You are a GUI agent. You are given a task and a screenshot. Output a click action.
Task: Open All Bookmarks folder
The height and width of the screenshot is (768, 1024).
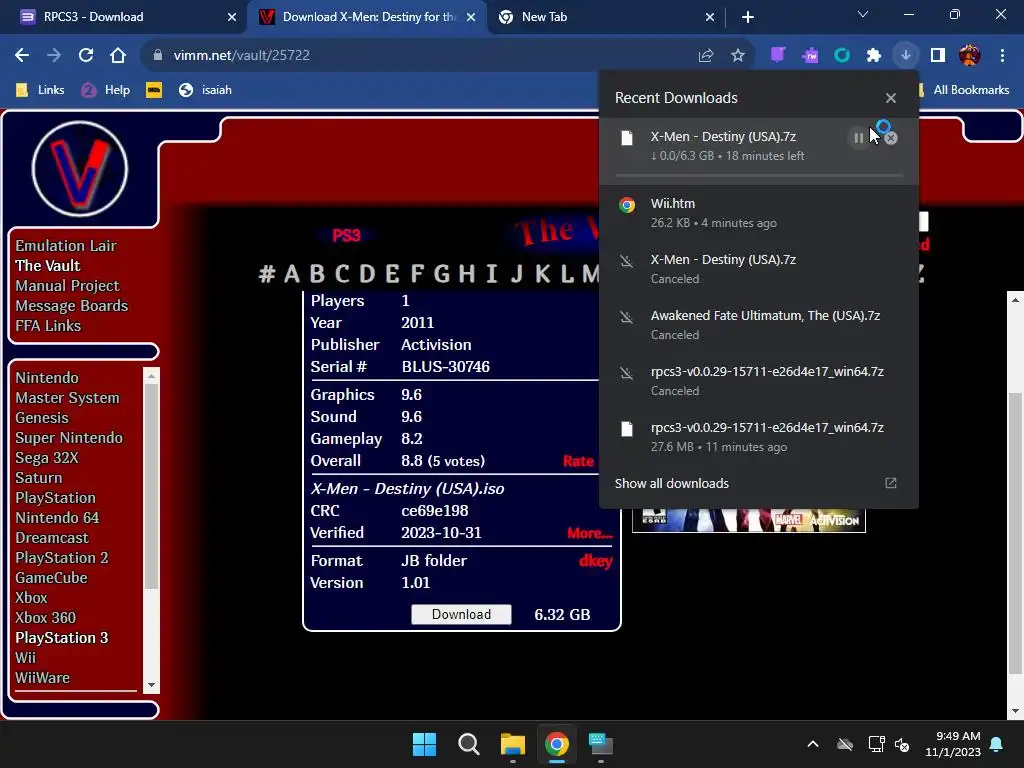965,90
